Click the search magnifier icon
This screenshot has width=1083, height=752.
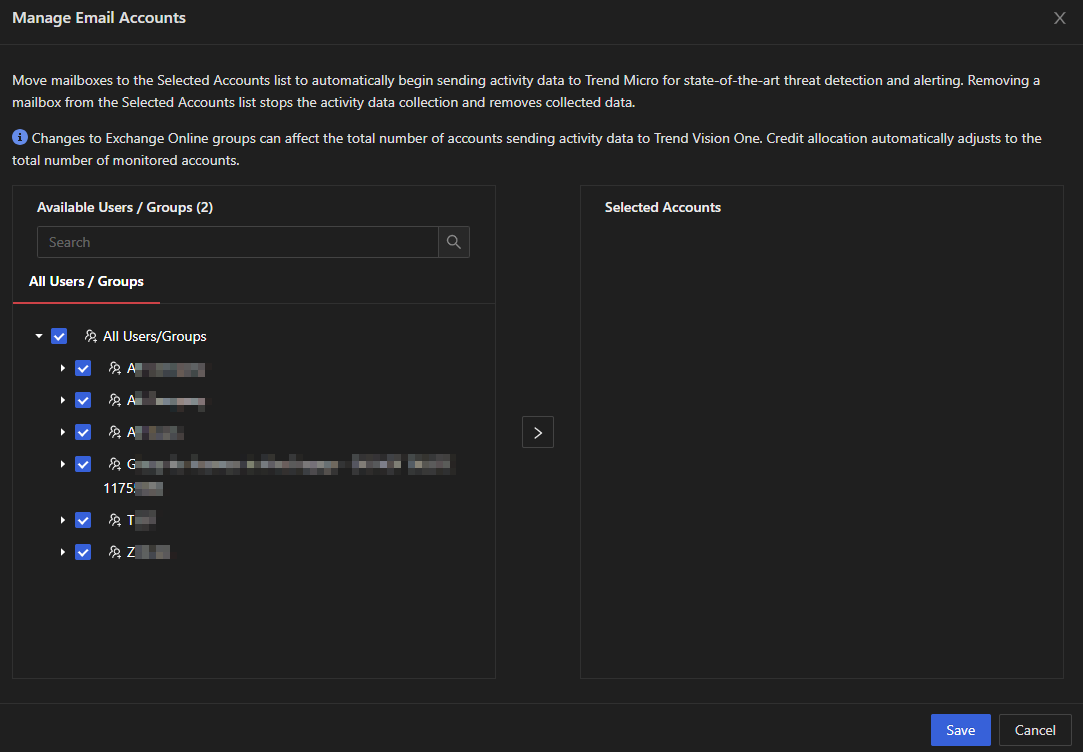(454, 242)
